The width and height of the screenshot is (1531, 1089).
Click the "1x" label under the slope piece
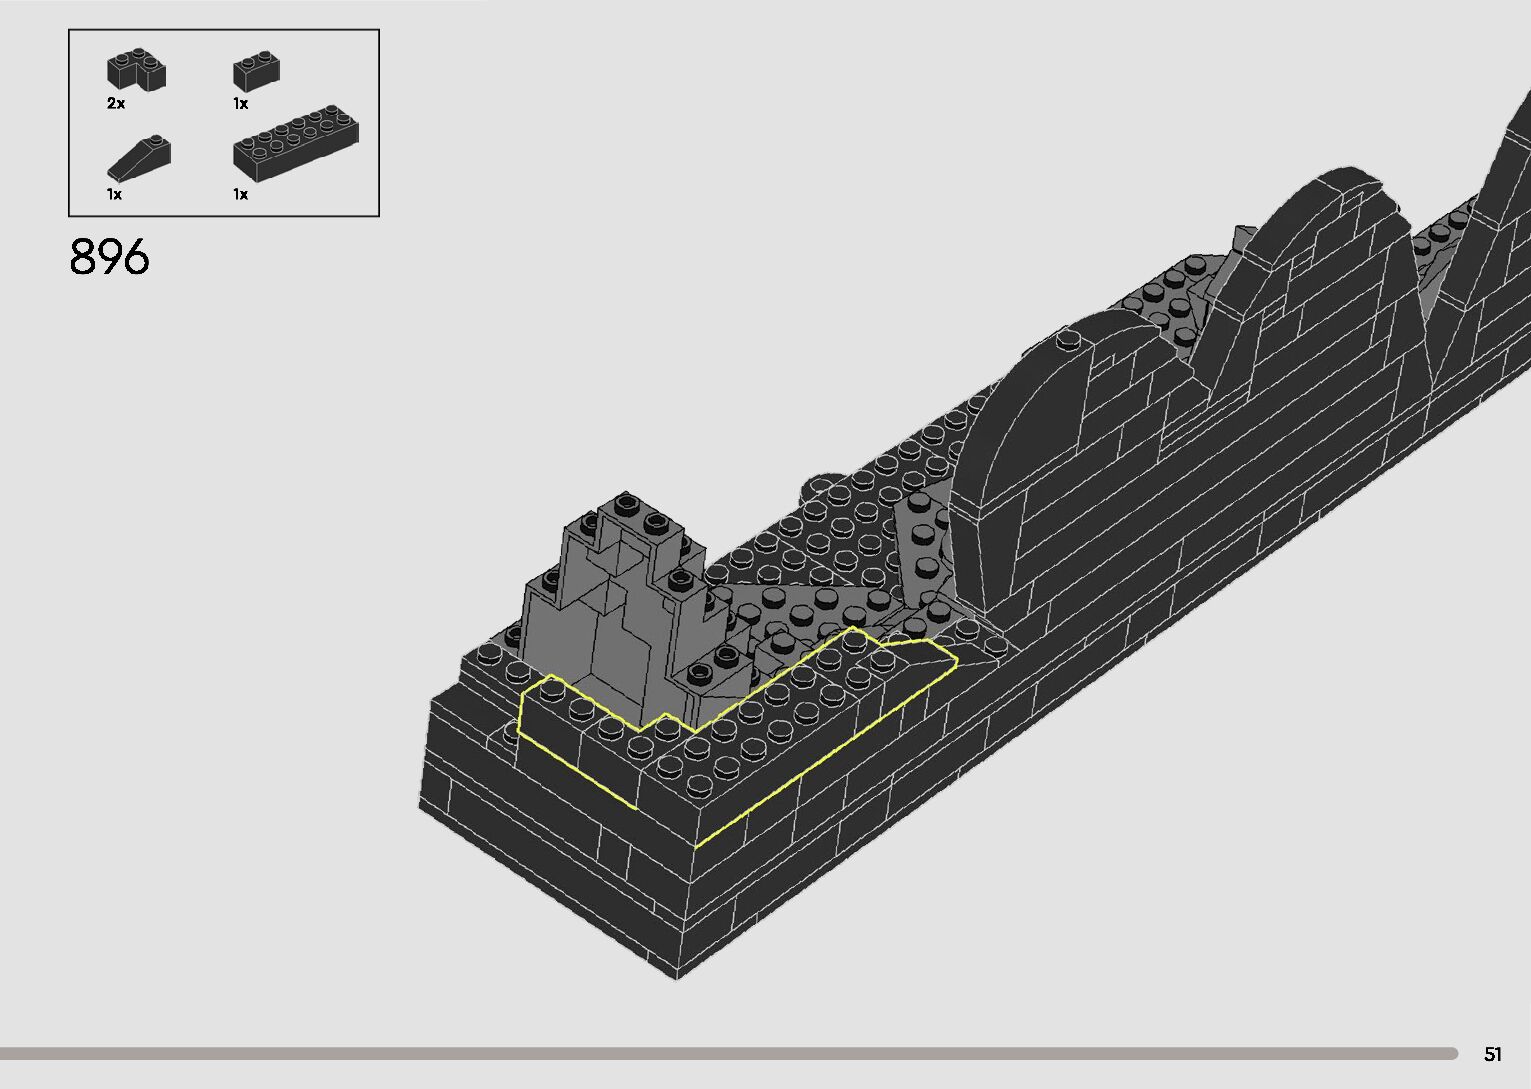(x=114, y=195)
